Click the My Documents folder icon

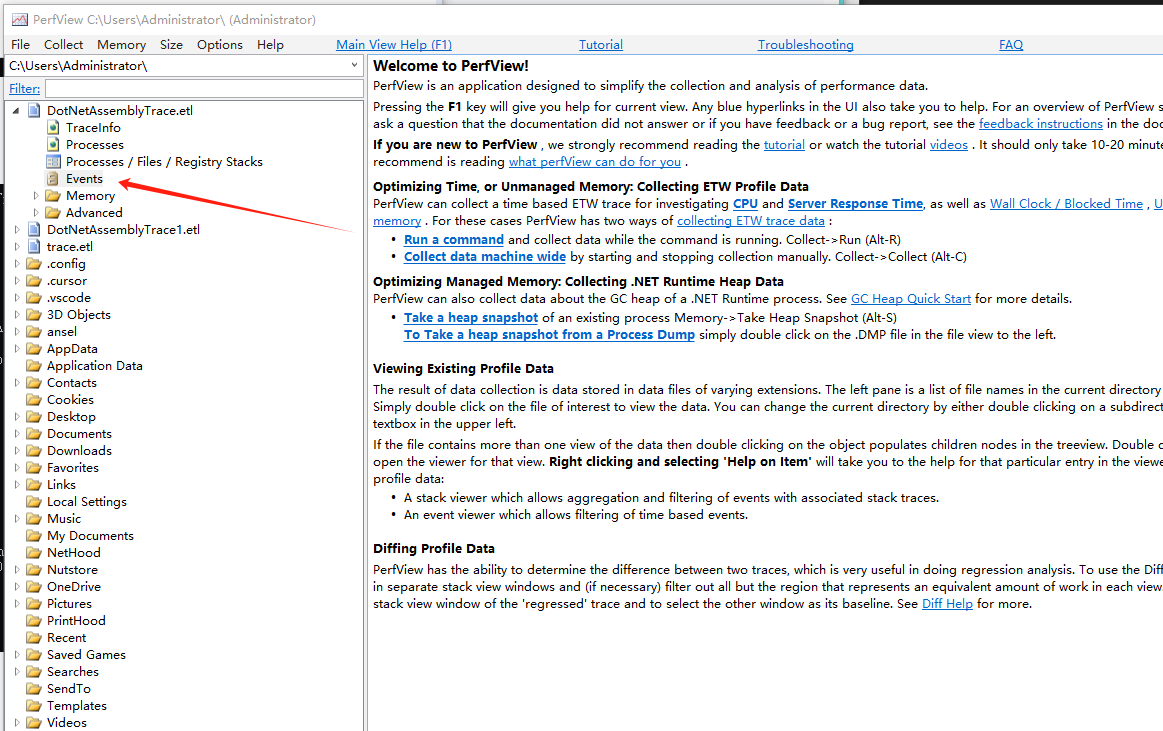[x=34, y=536]
